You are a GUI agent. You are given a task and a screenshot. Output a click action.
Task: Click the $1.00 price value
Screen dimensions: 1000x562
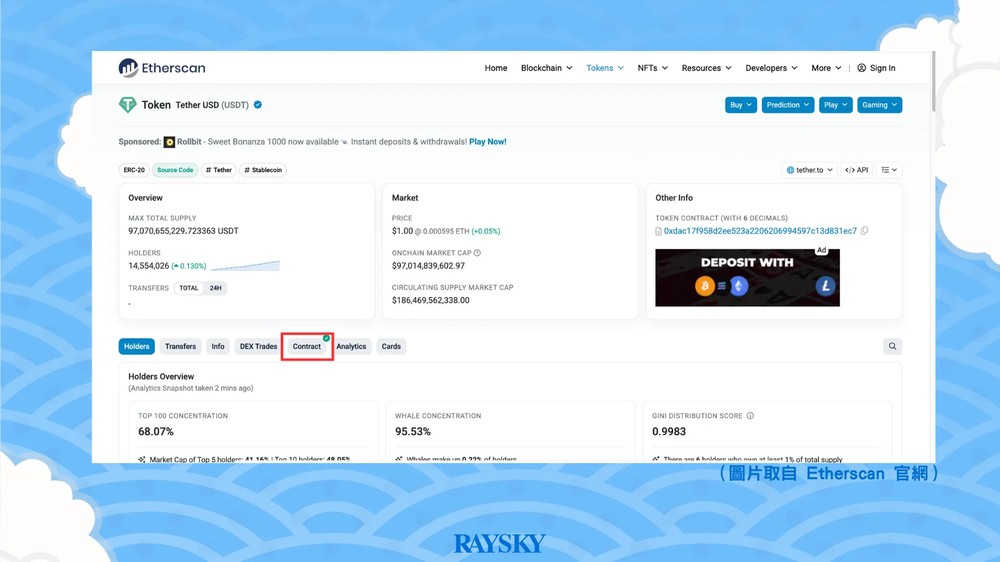pos(402,231)
